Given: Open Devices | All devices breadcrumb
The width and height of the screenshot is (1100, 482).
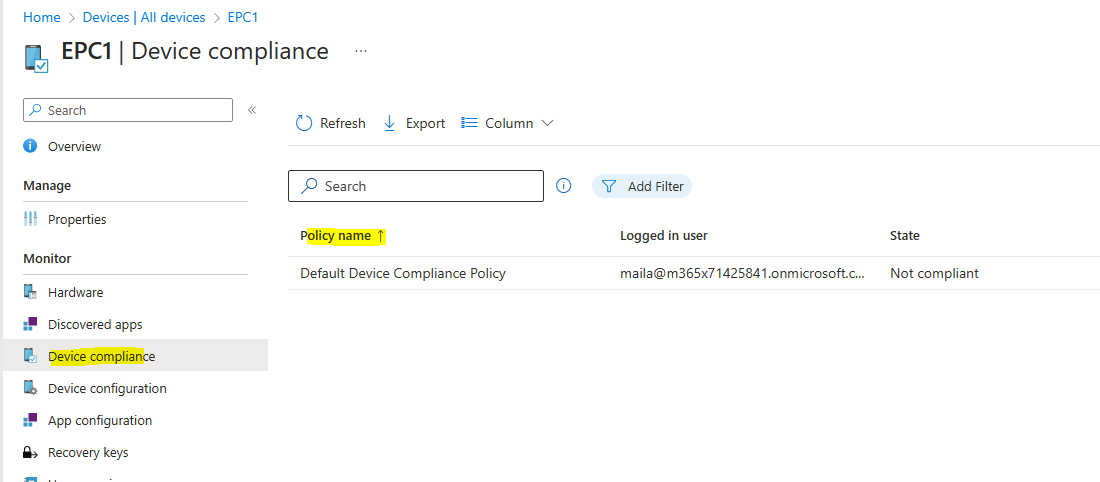Looking at the screenshot, I should click(144, 18).
